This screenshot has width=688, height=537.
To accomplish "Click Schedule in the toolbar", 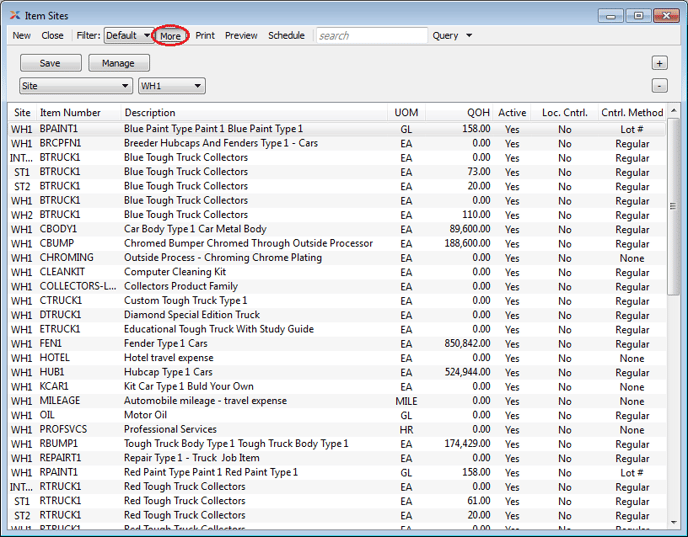I will click(286, 36).
